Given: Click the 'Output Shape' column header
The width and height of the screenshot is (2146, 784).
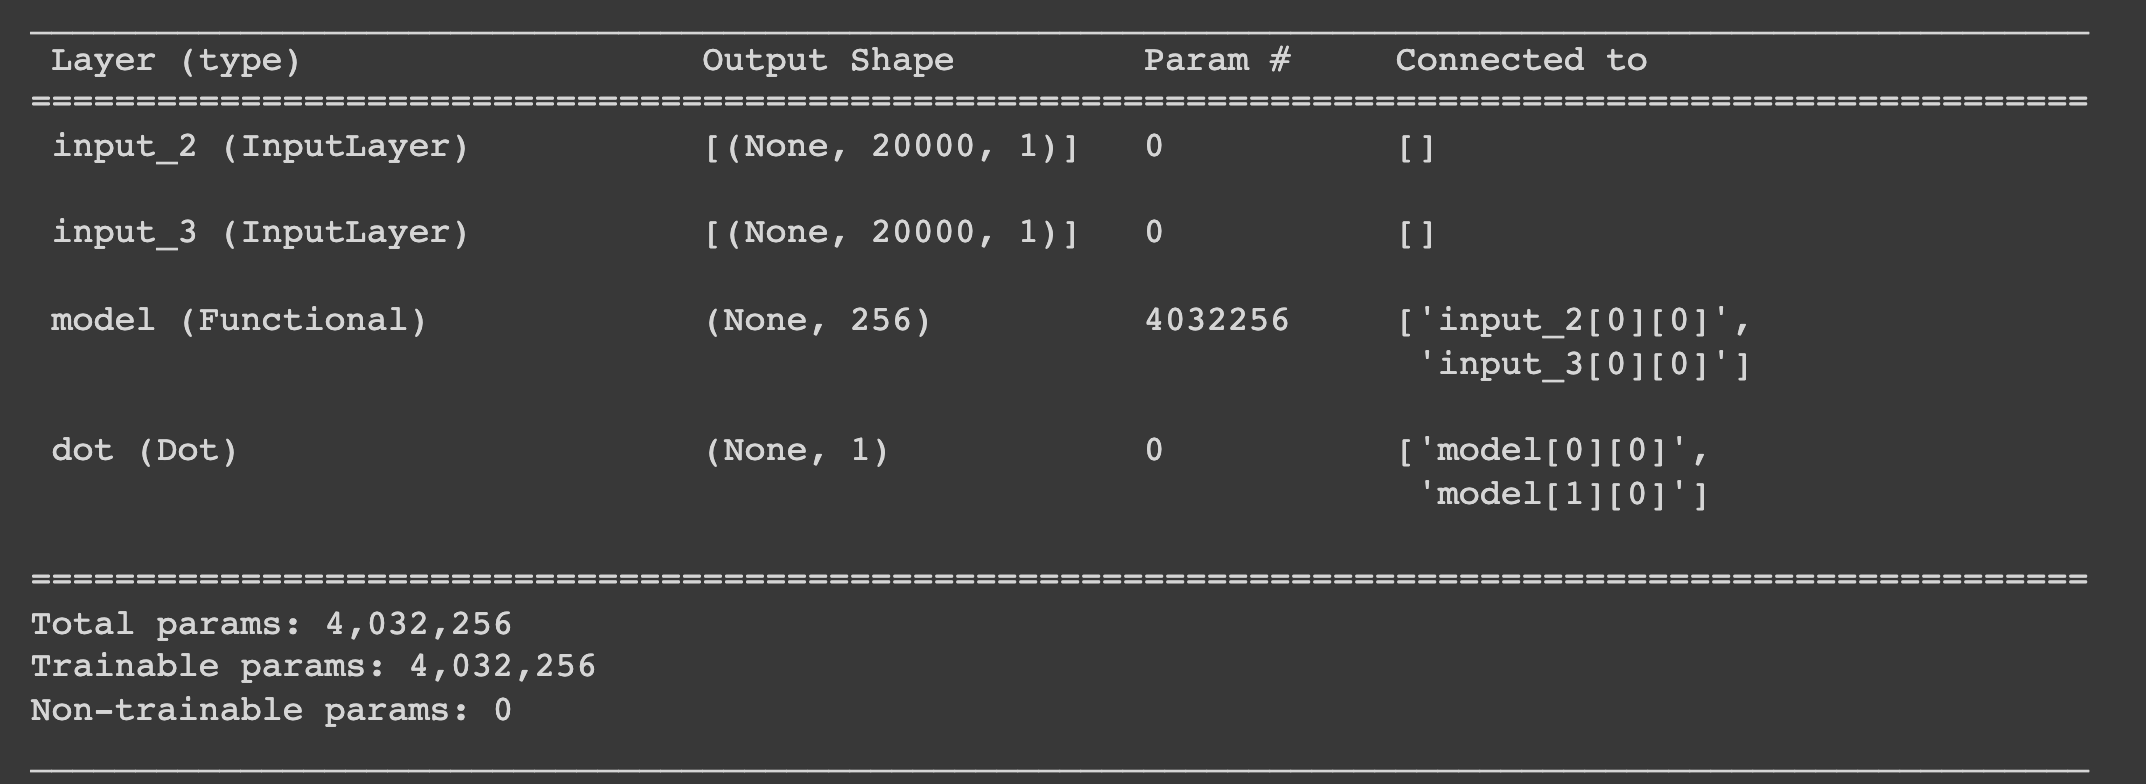Looking at the screenshot, I should pyautogui.click(x=827, y=61).
